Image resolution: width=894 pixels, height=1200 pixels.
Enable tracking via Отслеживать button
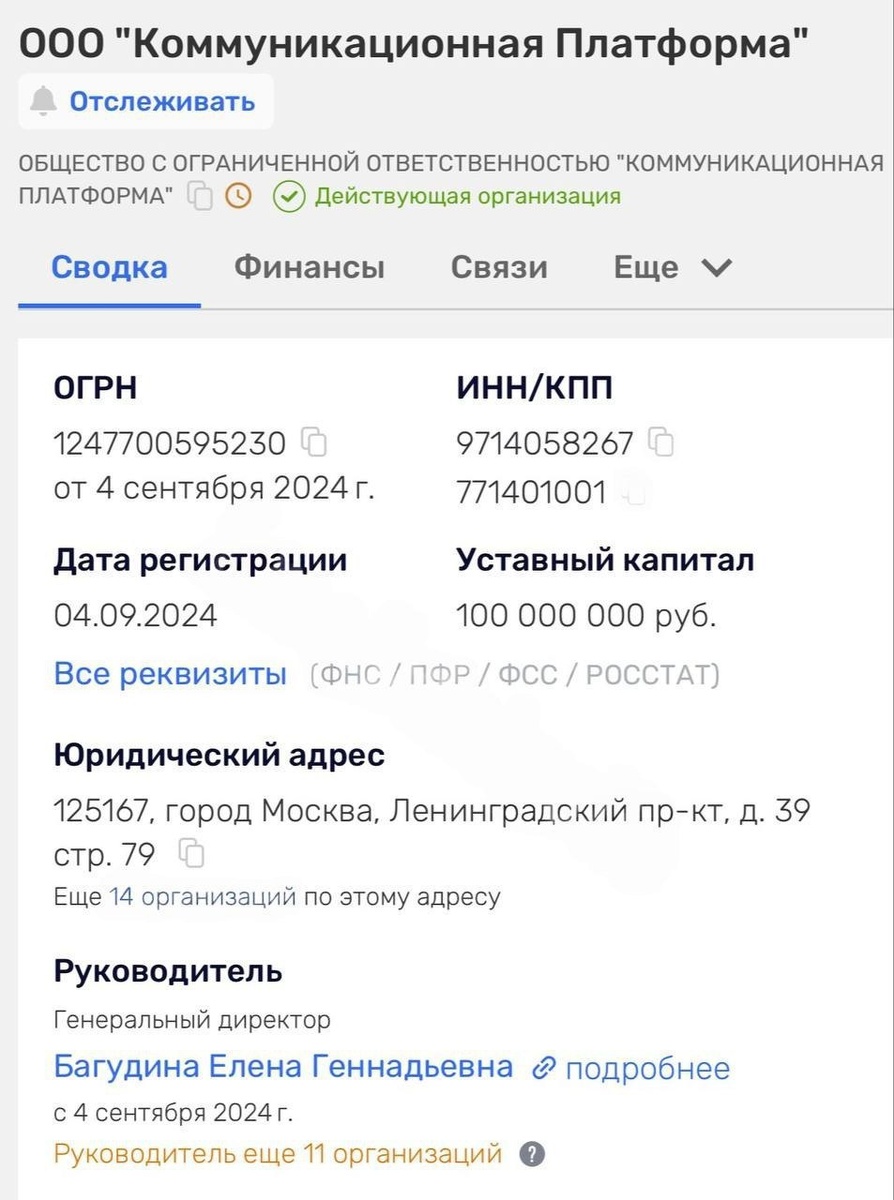160,101
